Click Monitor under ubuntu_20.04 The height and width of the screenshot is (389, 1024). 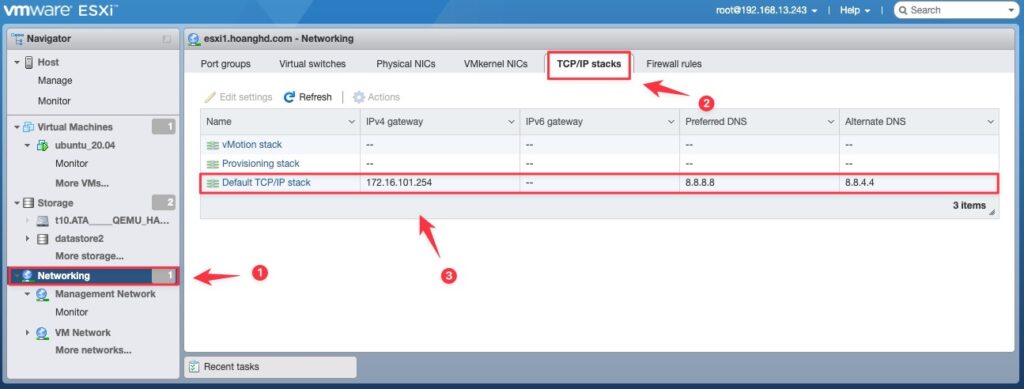pos(72,164)
